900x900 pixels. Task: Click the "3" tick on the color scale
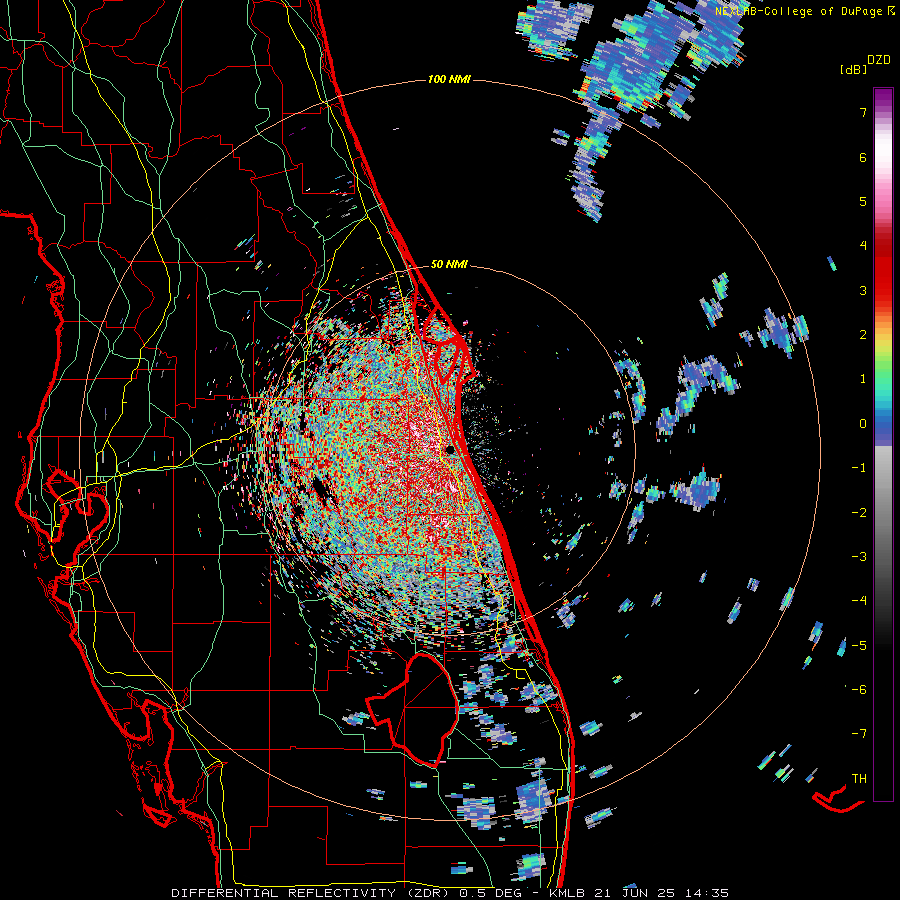[x=863, y=290]
